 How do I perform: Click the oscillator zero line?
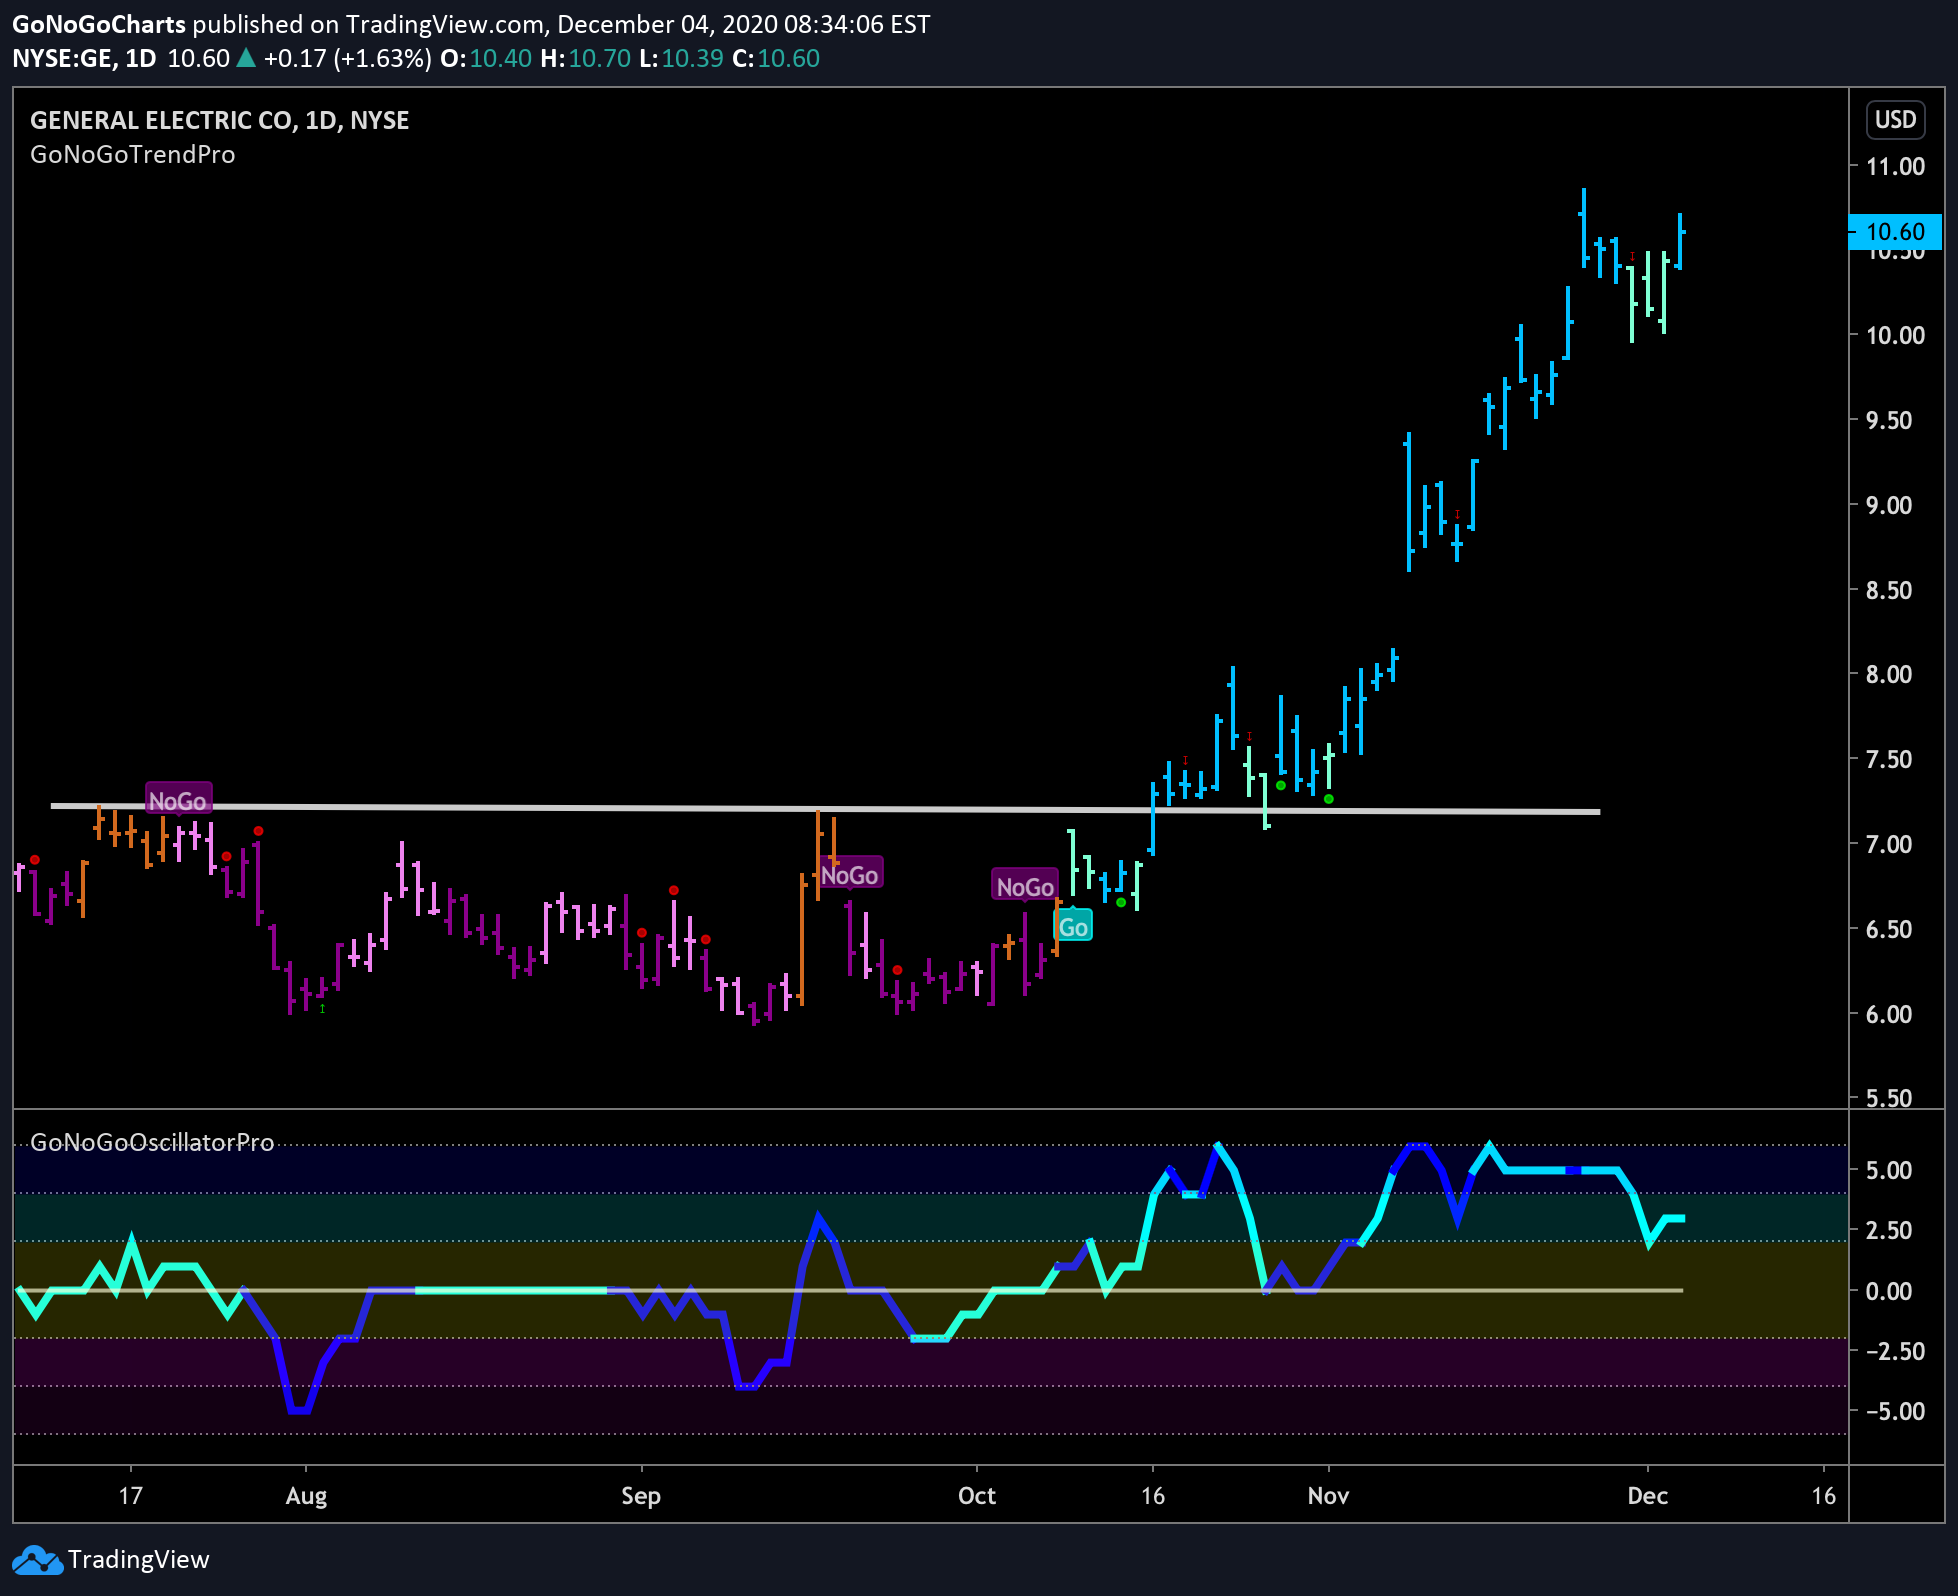coord(848,1291)
